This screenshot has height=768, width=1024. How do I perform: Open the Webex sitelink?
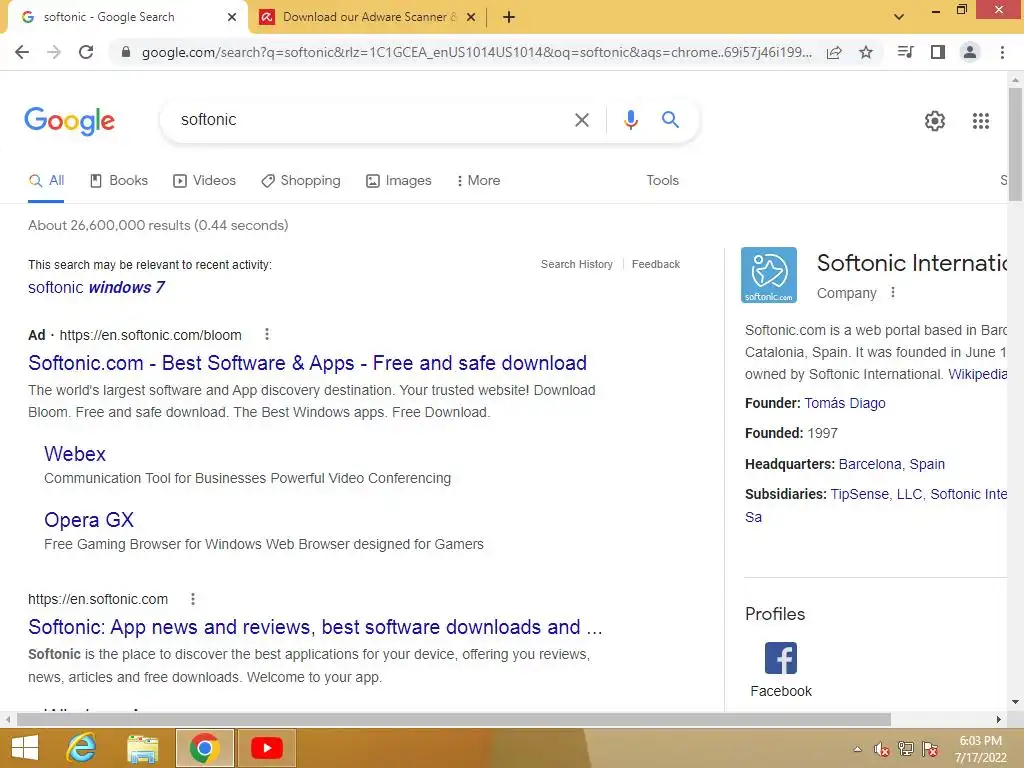coord(75,454)
